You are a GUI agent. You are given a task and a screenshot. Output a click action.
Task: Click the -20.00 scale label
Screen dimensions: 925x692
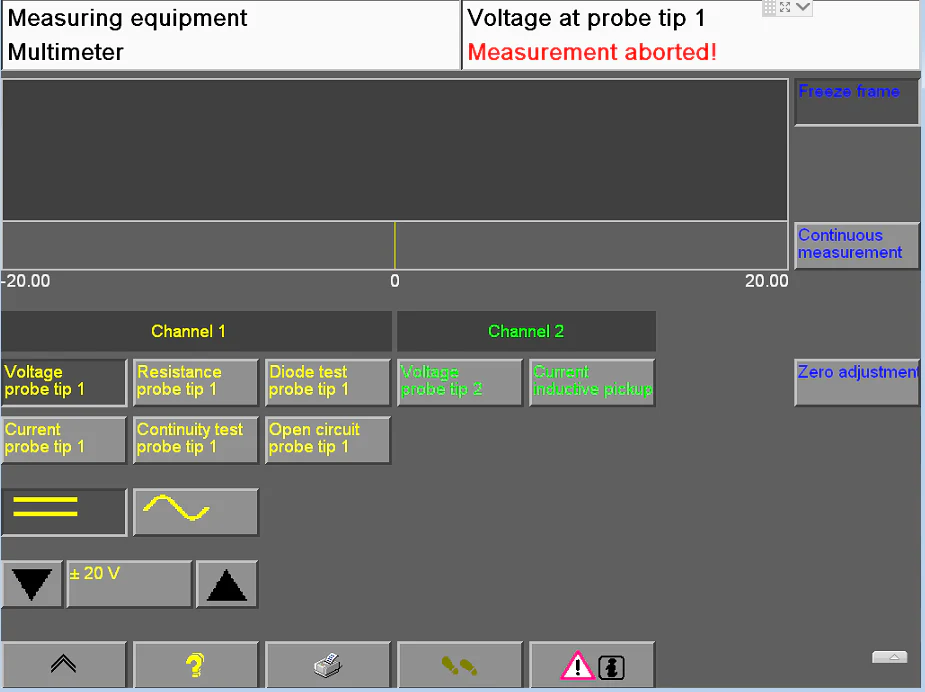tap(26, 281)
